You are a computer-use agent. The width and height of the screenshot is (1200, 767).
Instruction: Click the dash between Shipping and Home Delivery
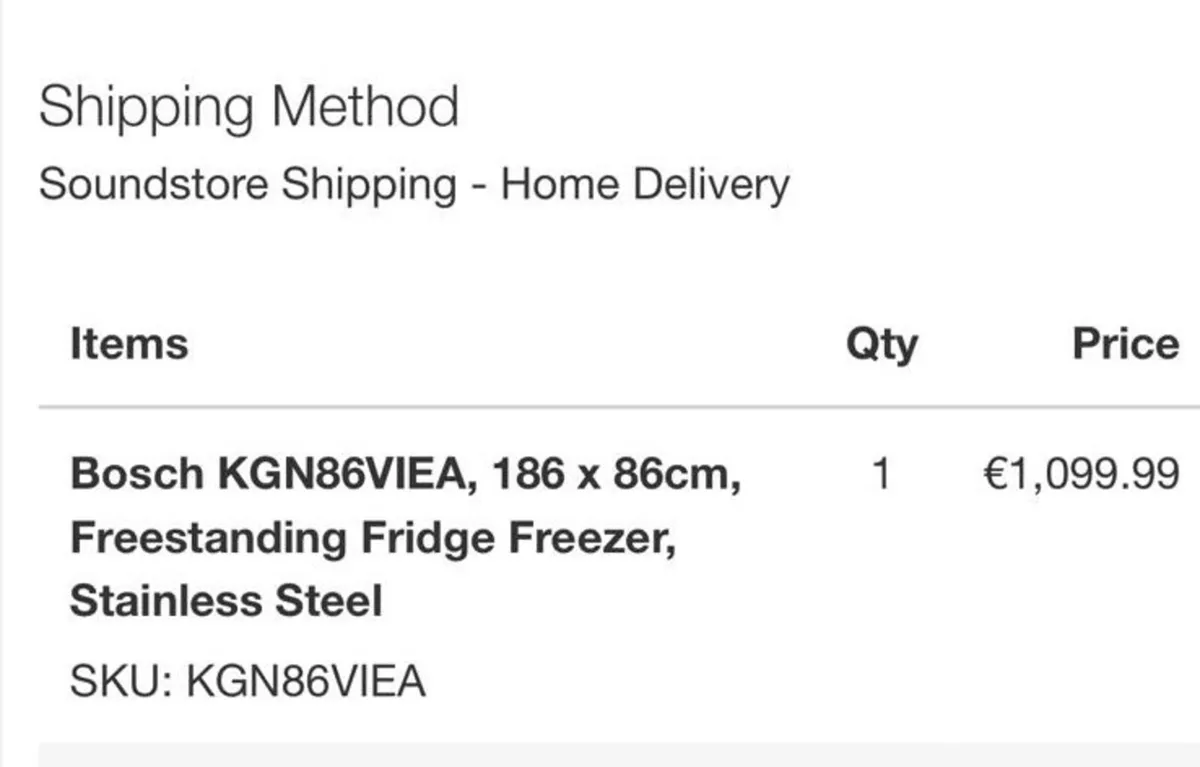click(x=479, y=188)
